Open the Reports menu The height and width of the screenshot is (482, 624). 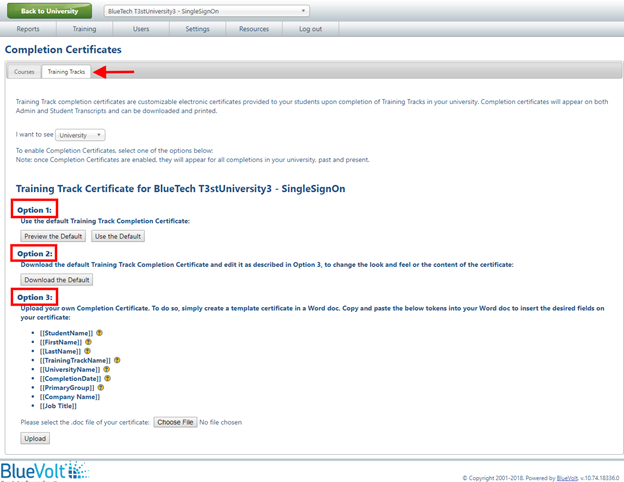28,29
